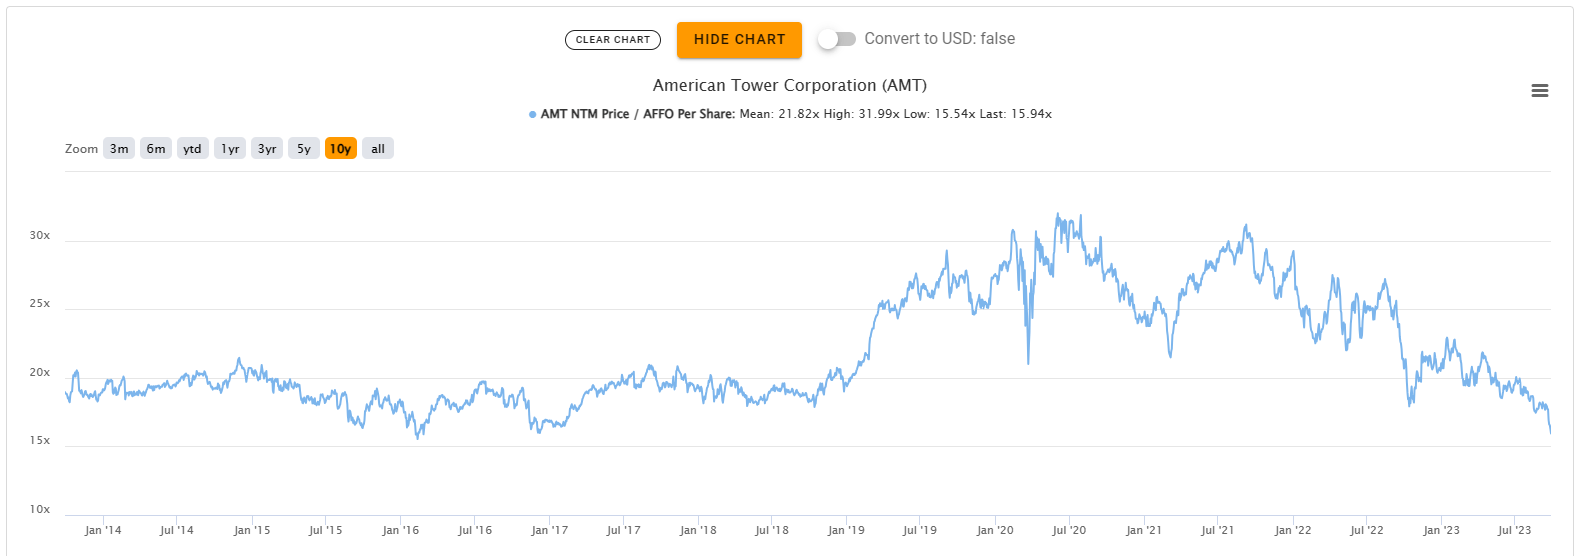The image size is (1586, 556).
Task: Click the active 10y zoom button
Action: pyautogui.click(x=340, y=149)
